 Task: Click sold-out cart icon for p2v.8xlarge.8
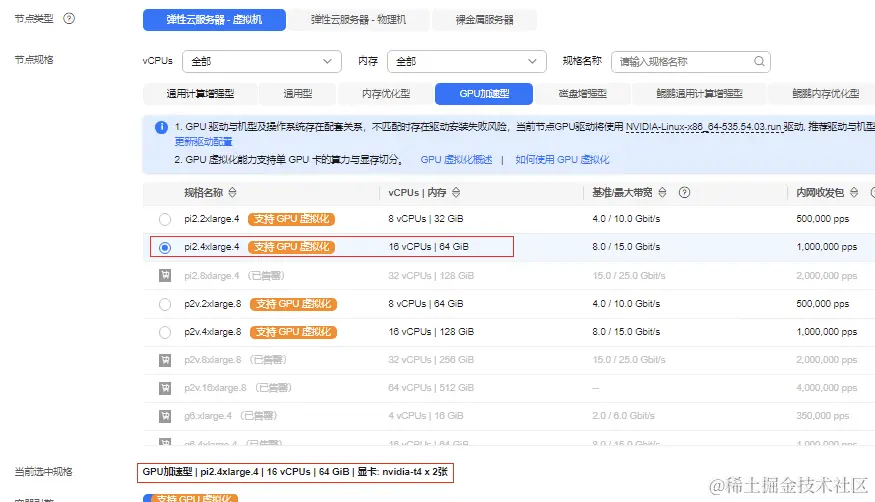click(165, 360)
